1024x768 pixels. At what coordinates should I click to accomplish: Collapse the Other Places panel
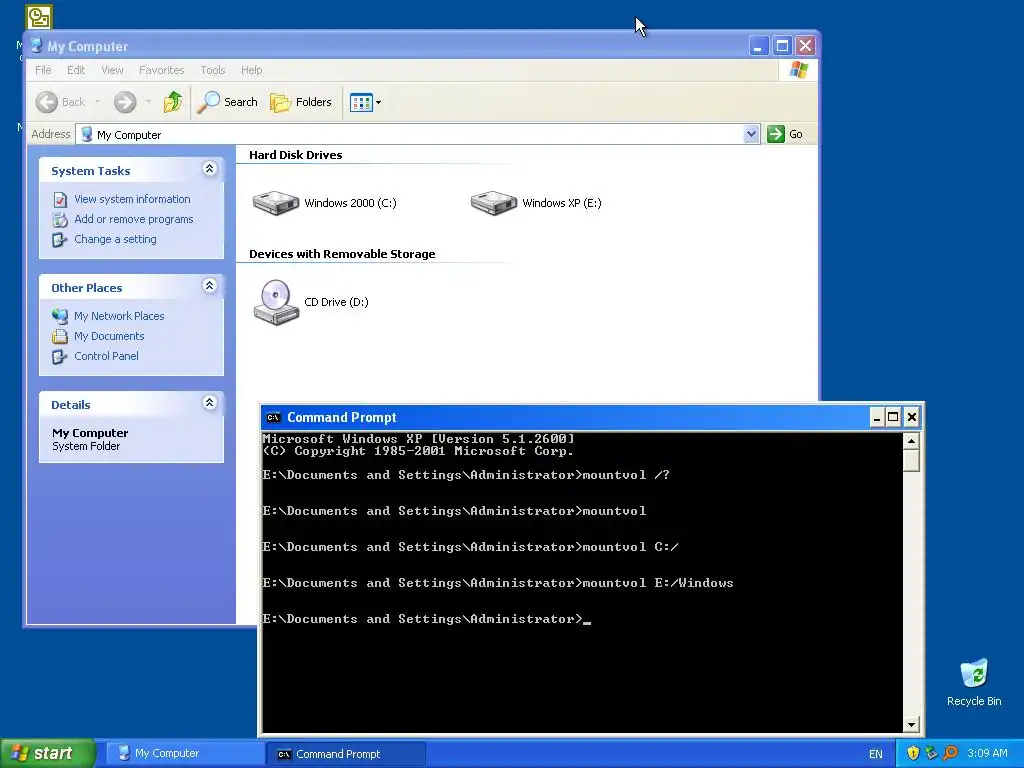click(209, 286)
